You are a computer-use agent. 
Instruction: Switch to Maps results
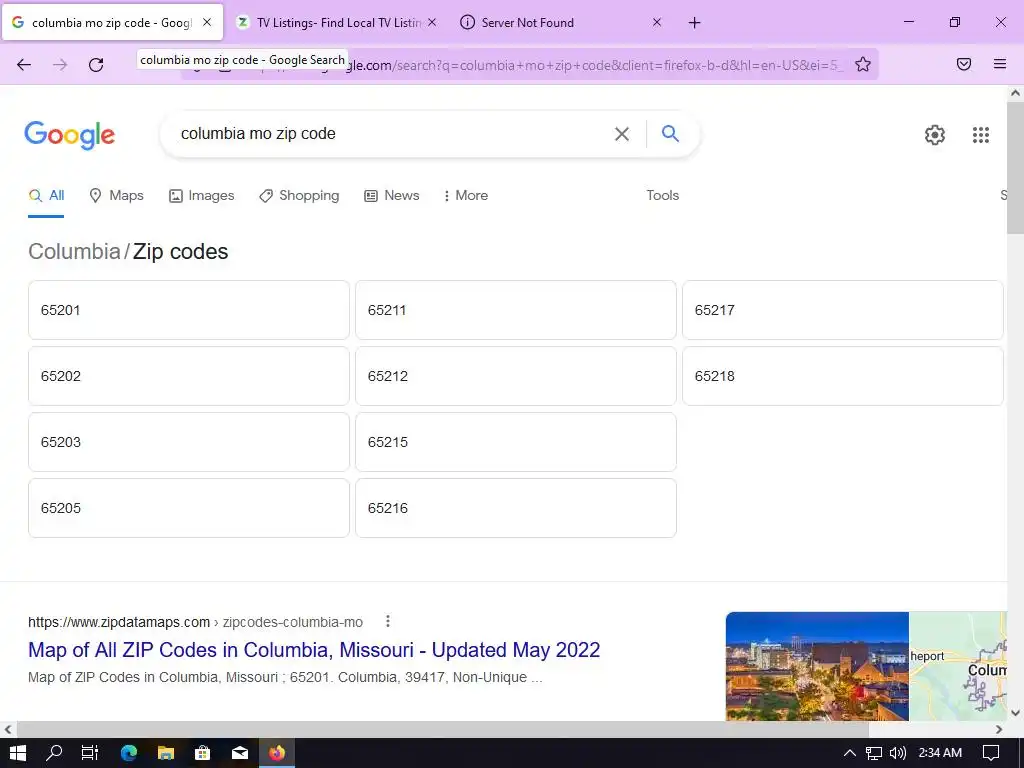(116, 195)
